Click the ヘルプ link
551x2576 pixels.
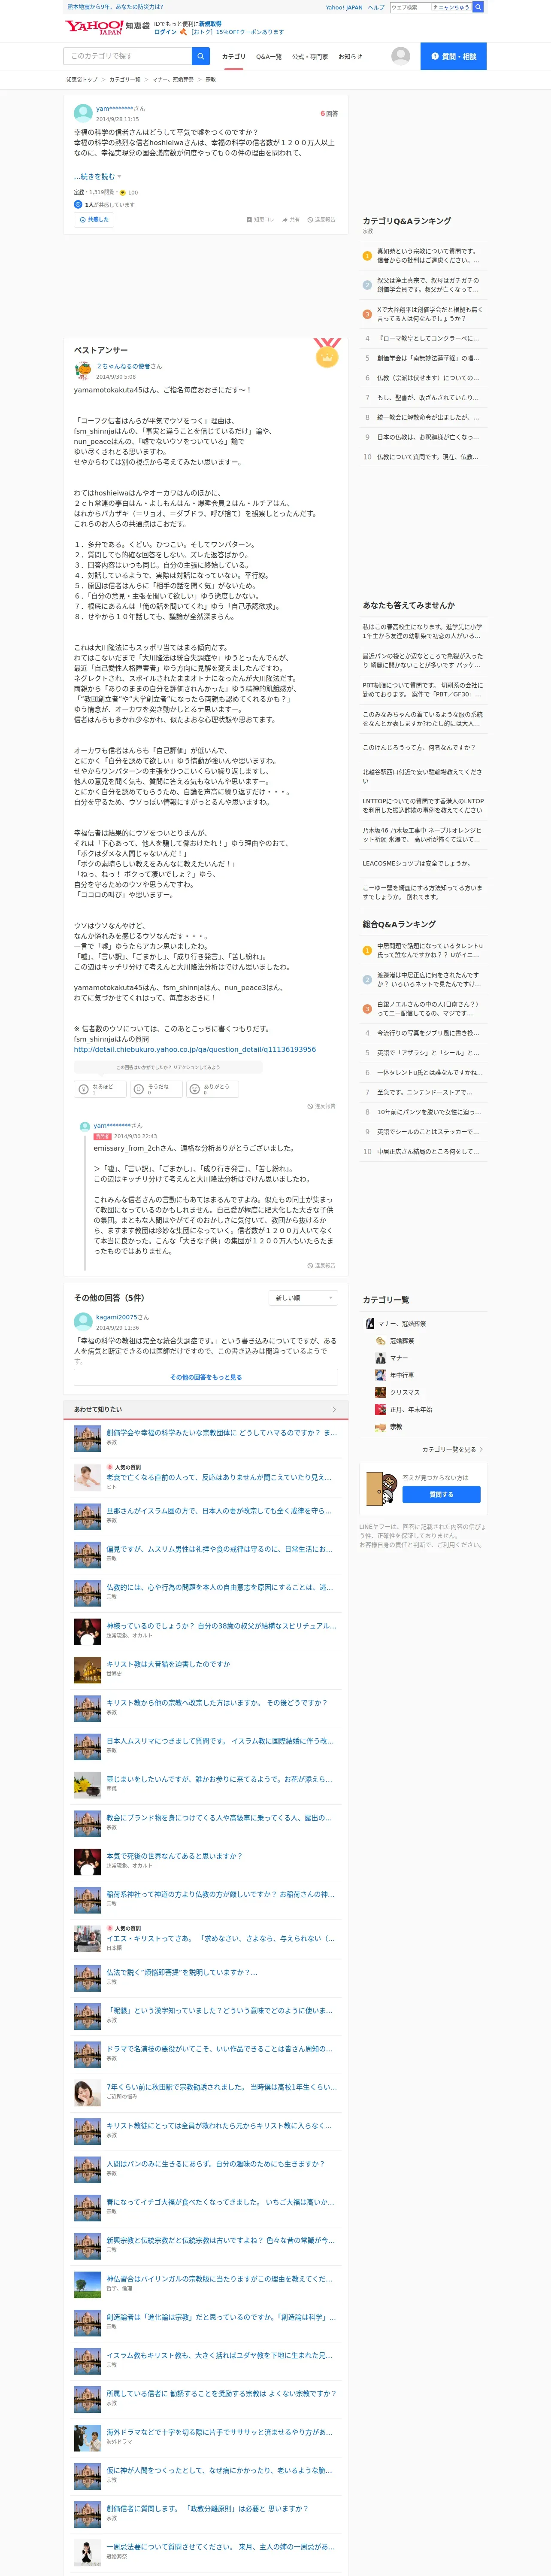coord(376,7)
